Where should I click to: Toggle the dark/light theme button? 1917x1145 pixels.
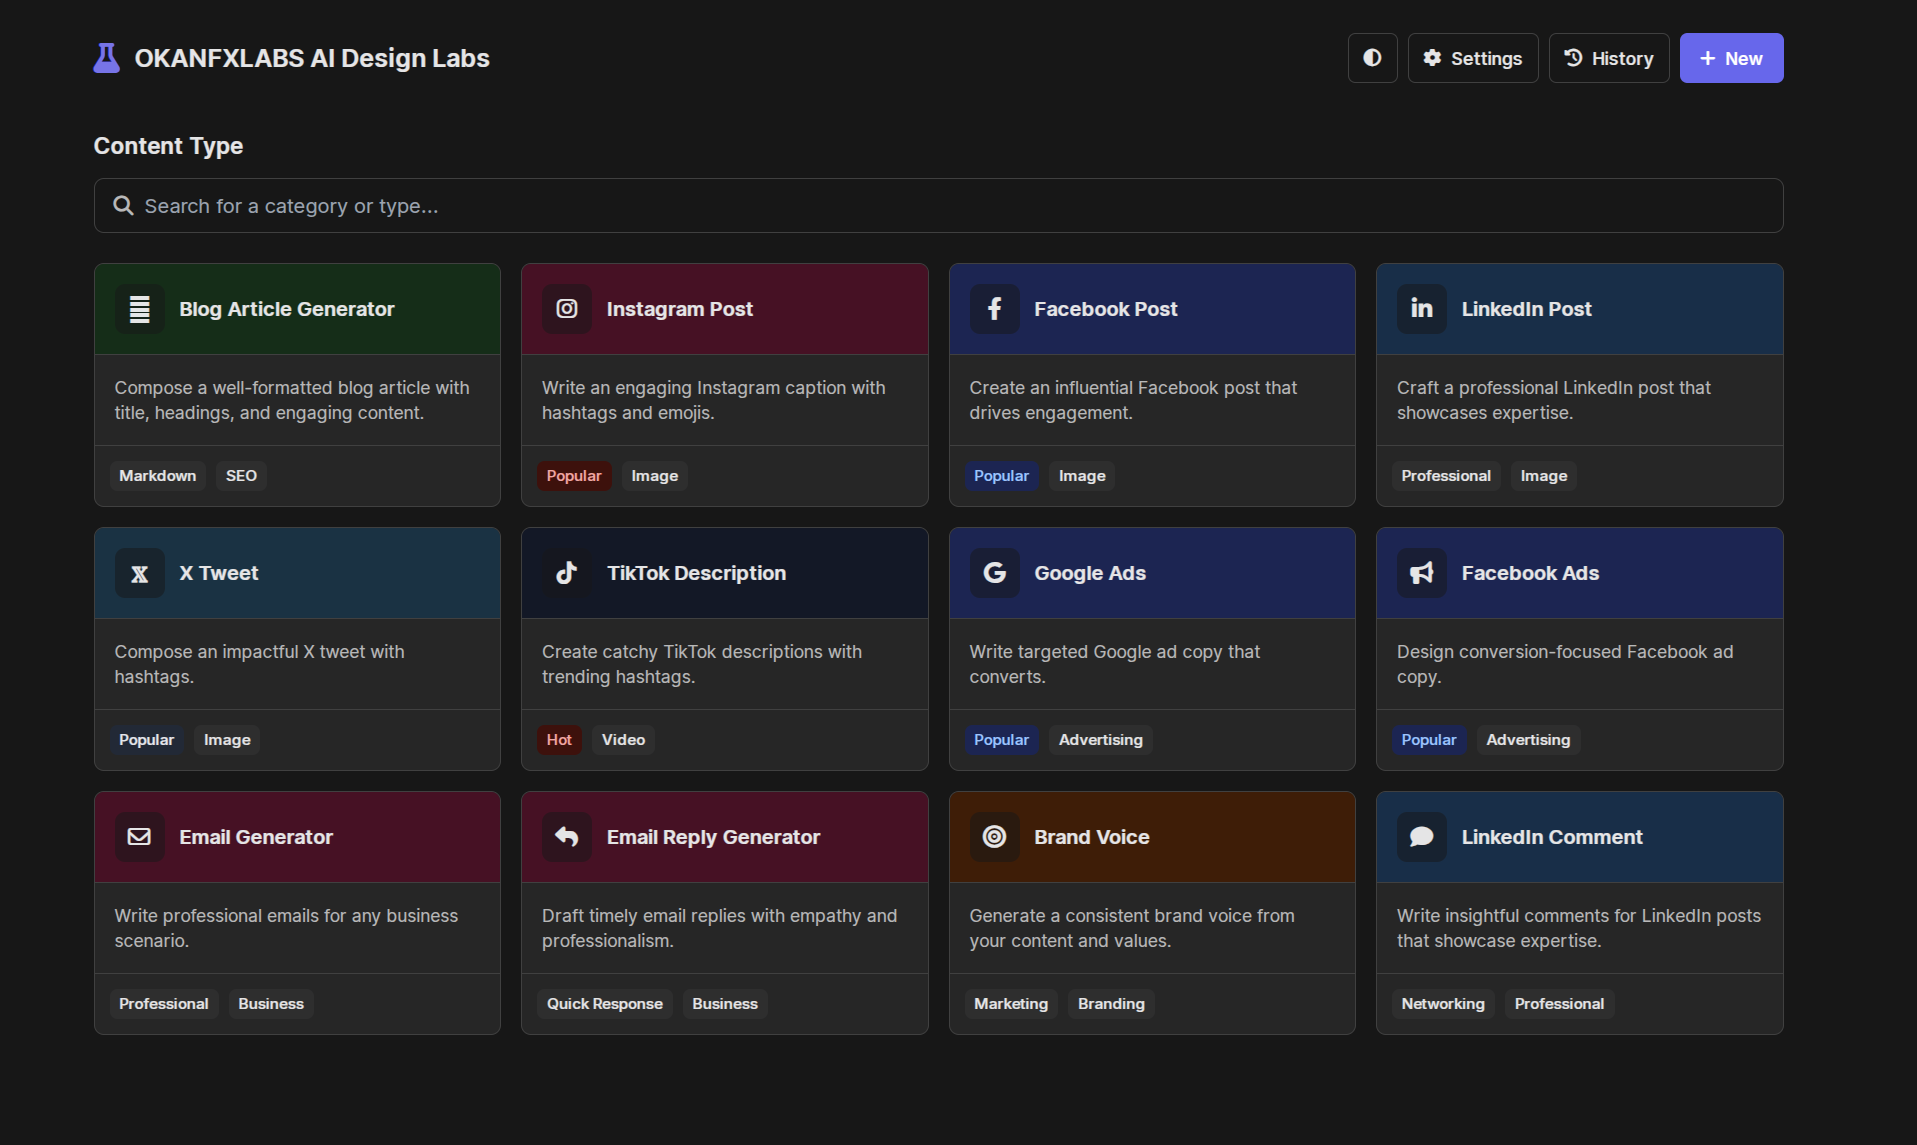(1372, 58)
